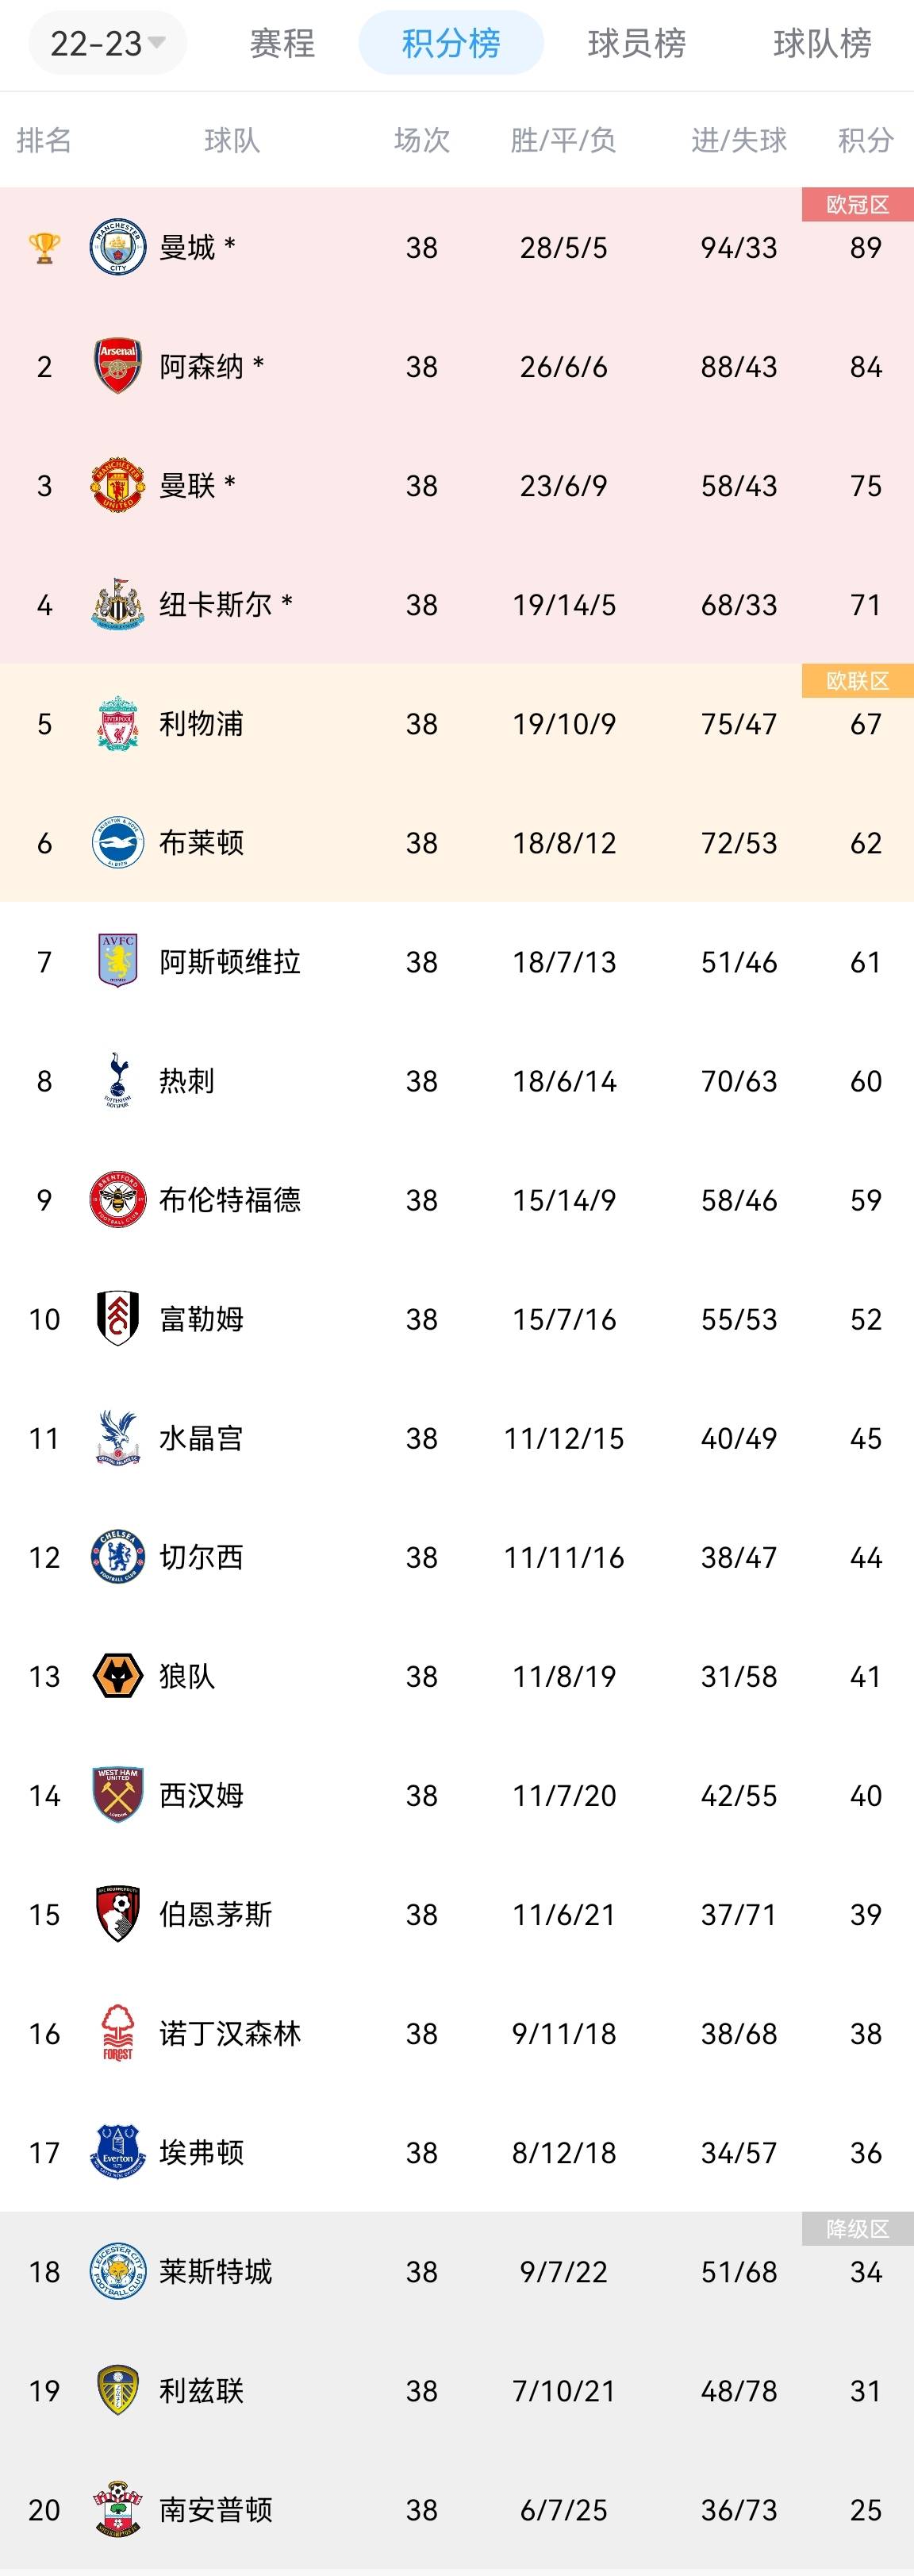Screen dimensions: 914x2576
Task: Open the Wolves wolf-head logo
Action: [118, 1676]
